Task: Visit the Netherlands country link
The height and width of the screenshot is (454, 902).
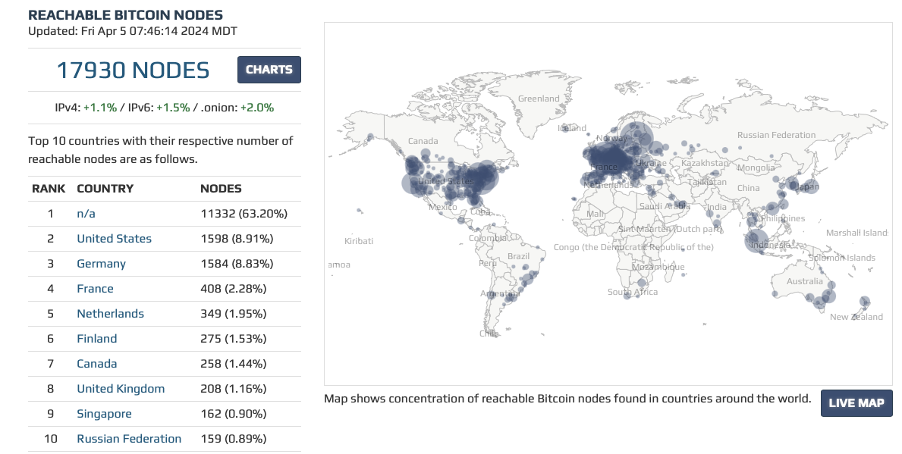Action: 110,314
